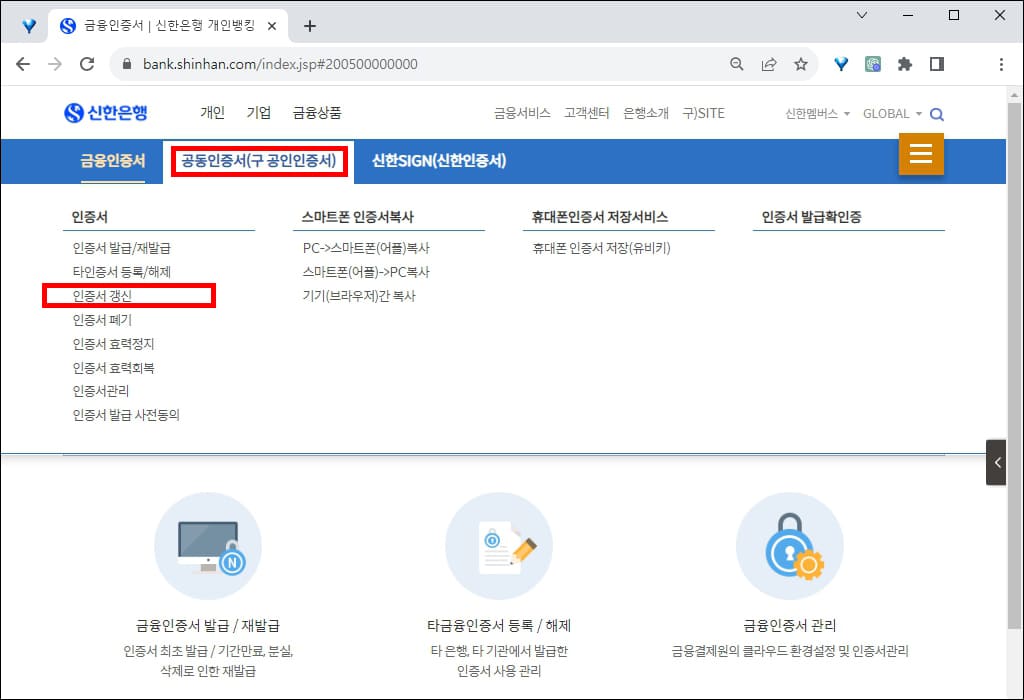The height and width of the screenshot is (700, 1024).
Task: Click the search magnifier icon
Action: [936, 113]
